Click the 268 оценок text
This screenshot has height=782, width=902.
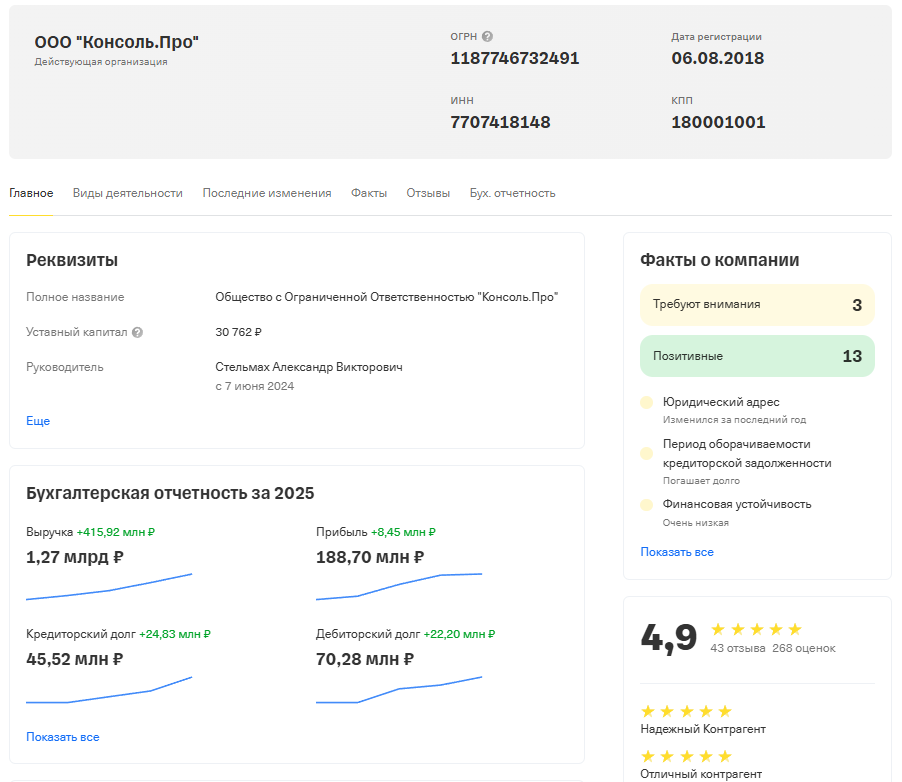(x=804, y=649)
